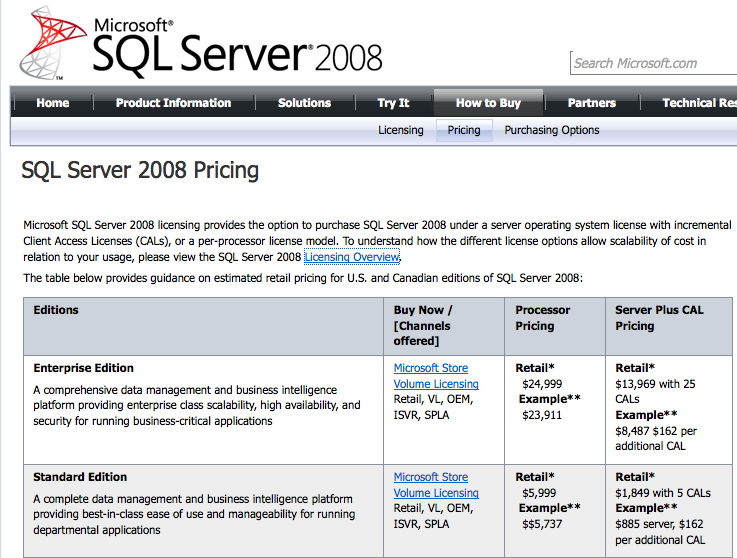Click the $5,999 Standard retail price

click(x=539, y=493)
